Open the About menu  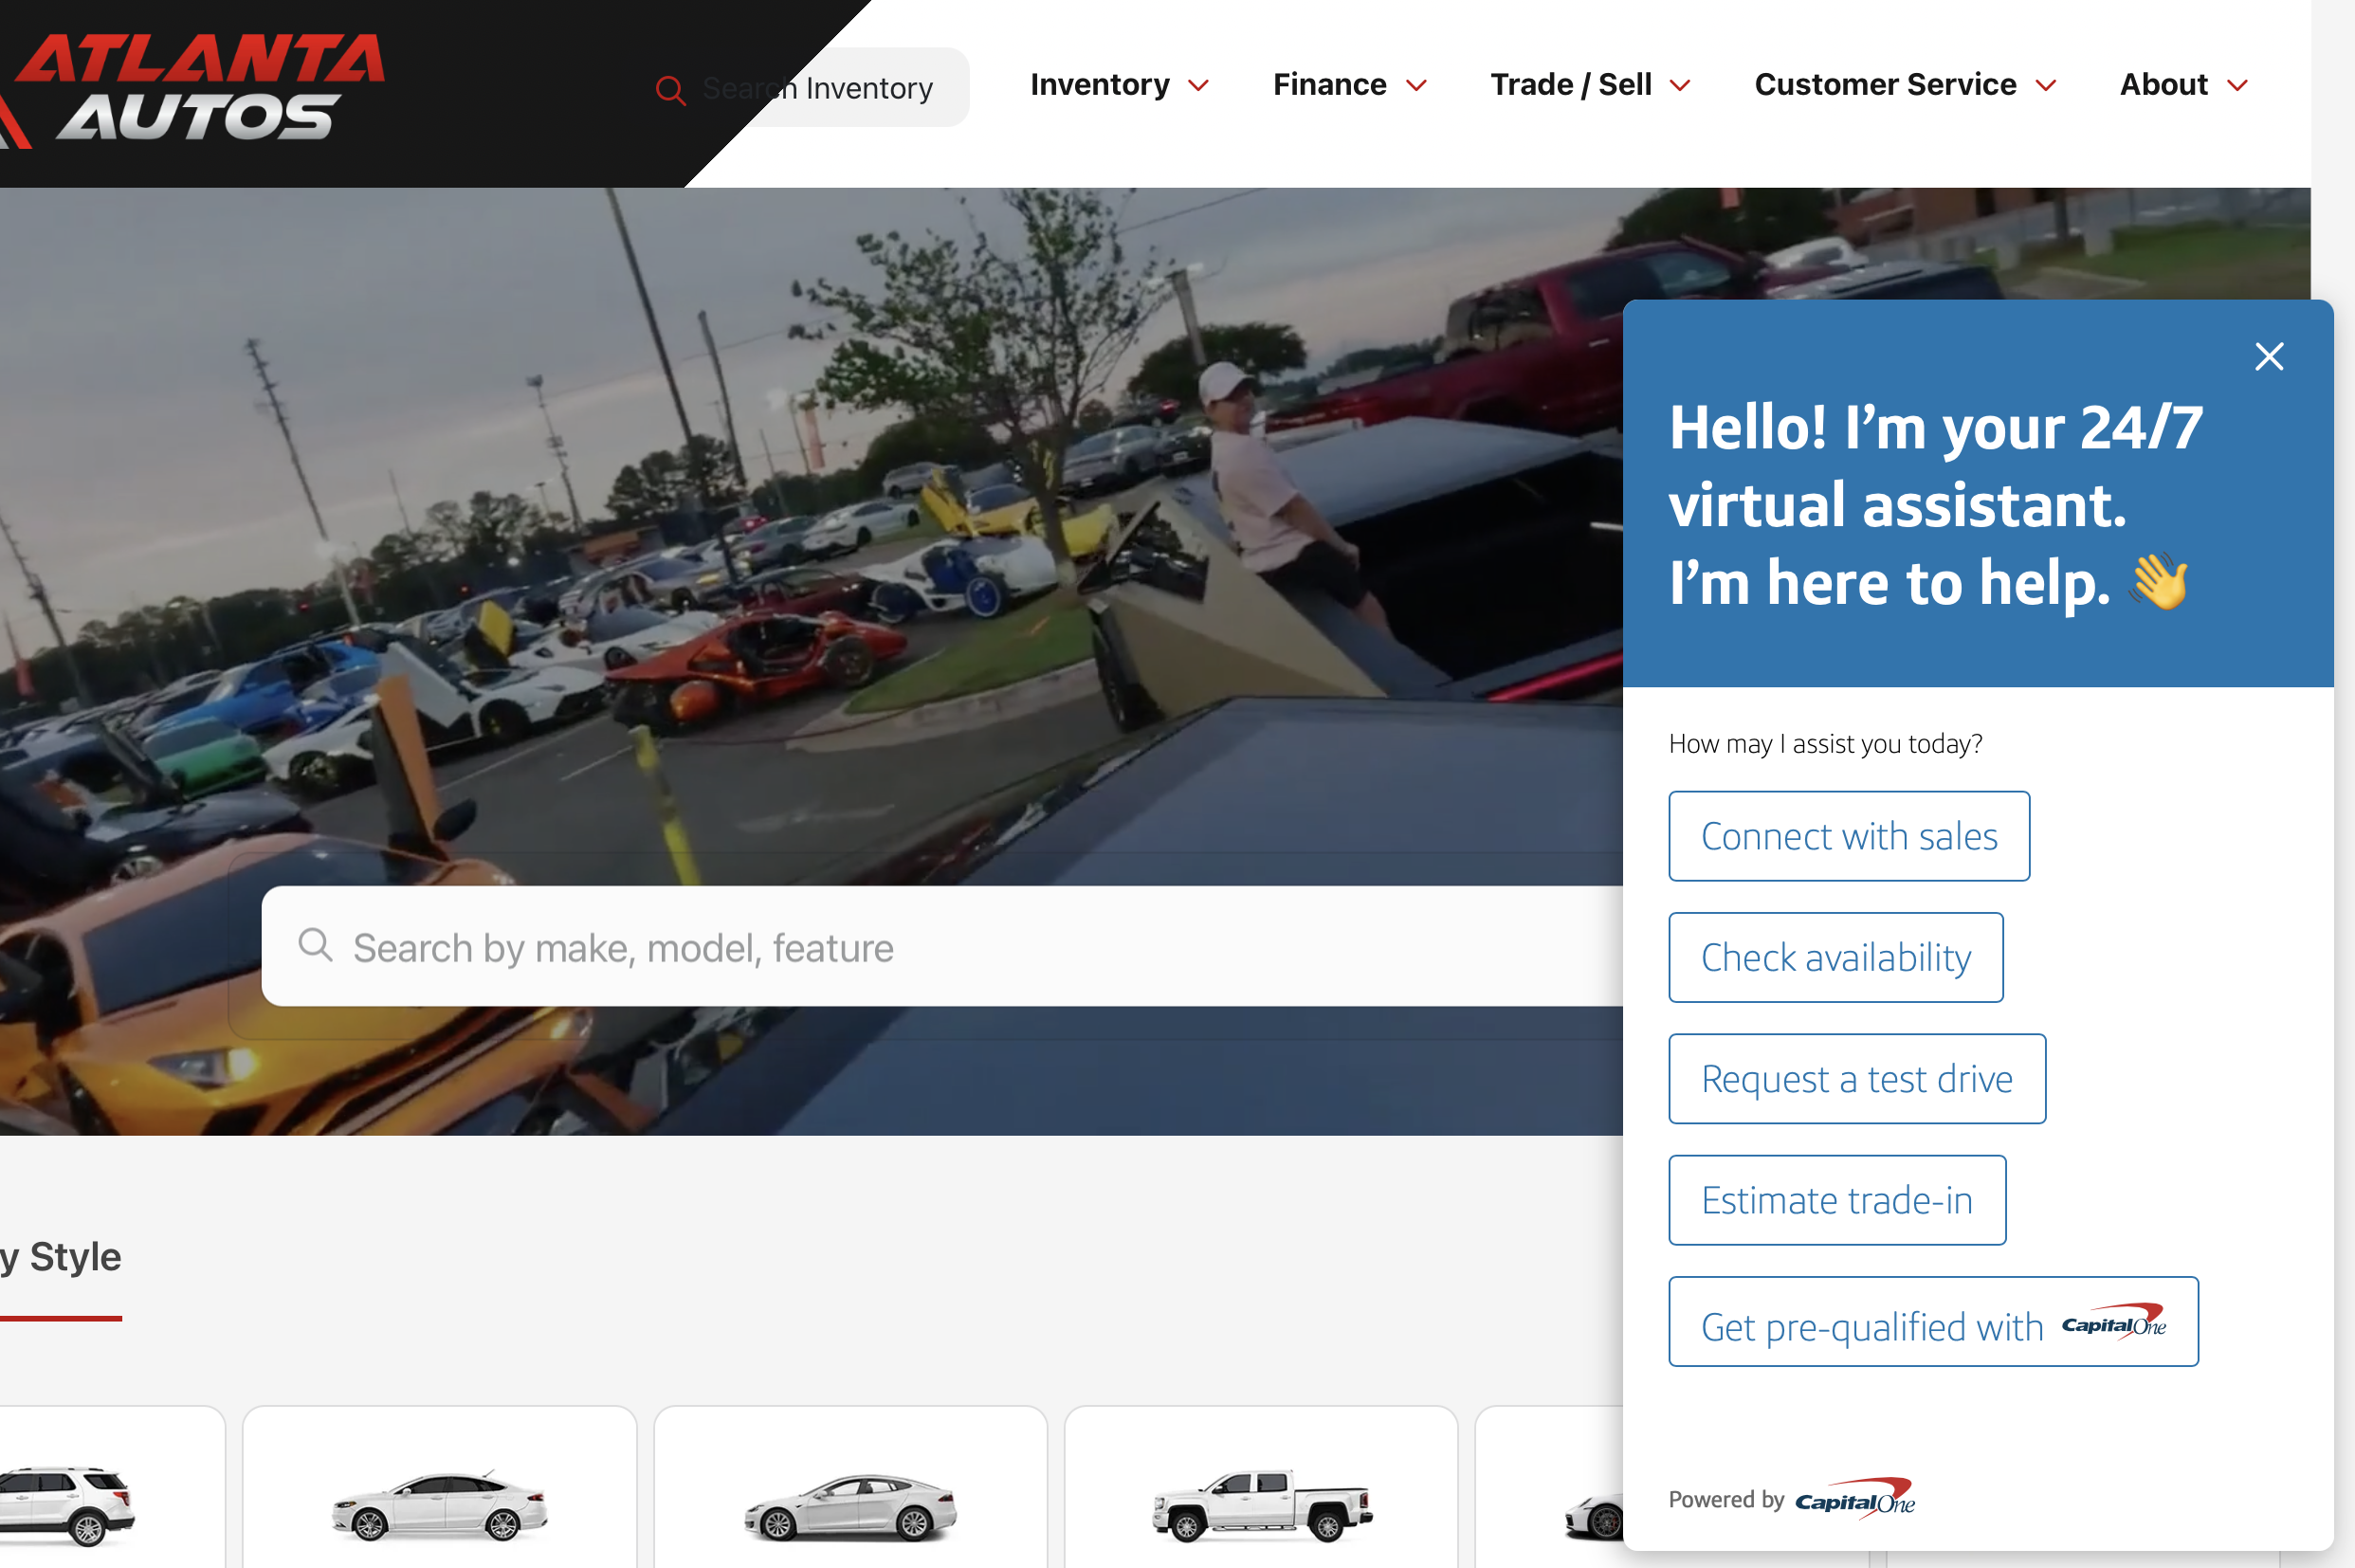tap(2163, 85)
